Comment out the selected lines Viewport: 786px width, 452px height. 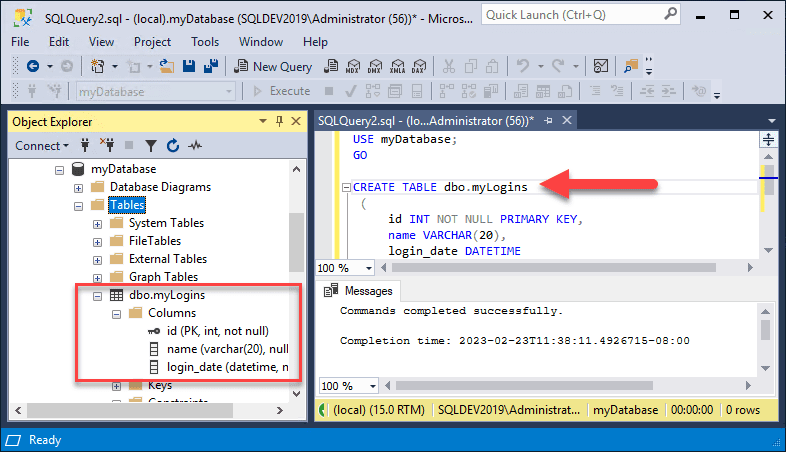pos(595,91)
